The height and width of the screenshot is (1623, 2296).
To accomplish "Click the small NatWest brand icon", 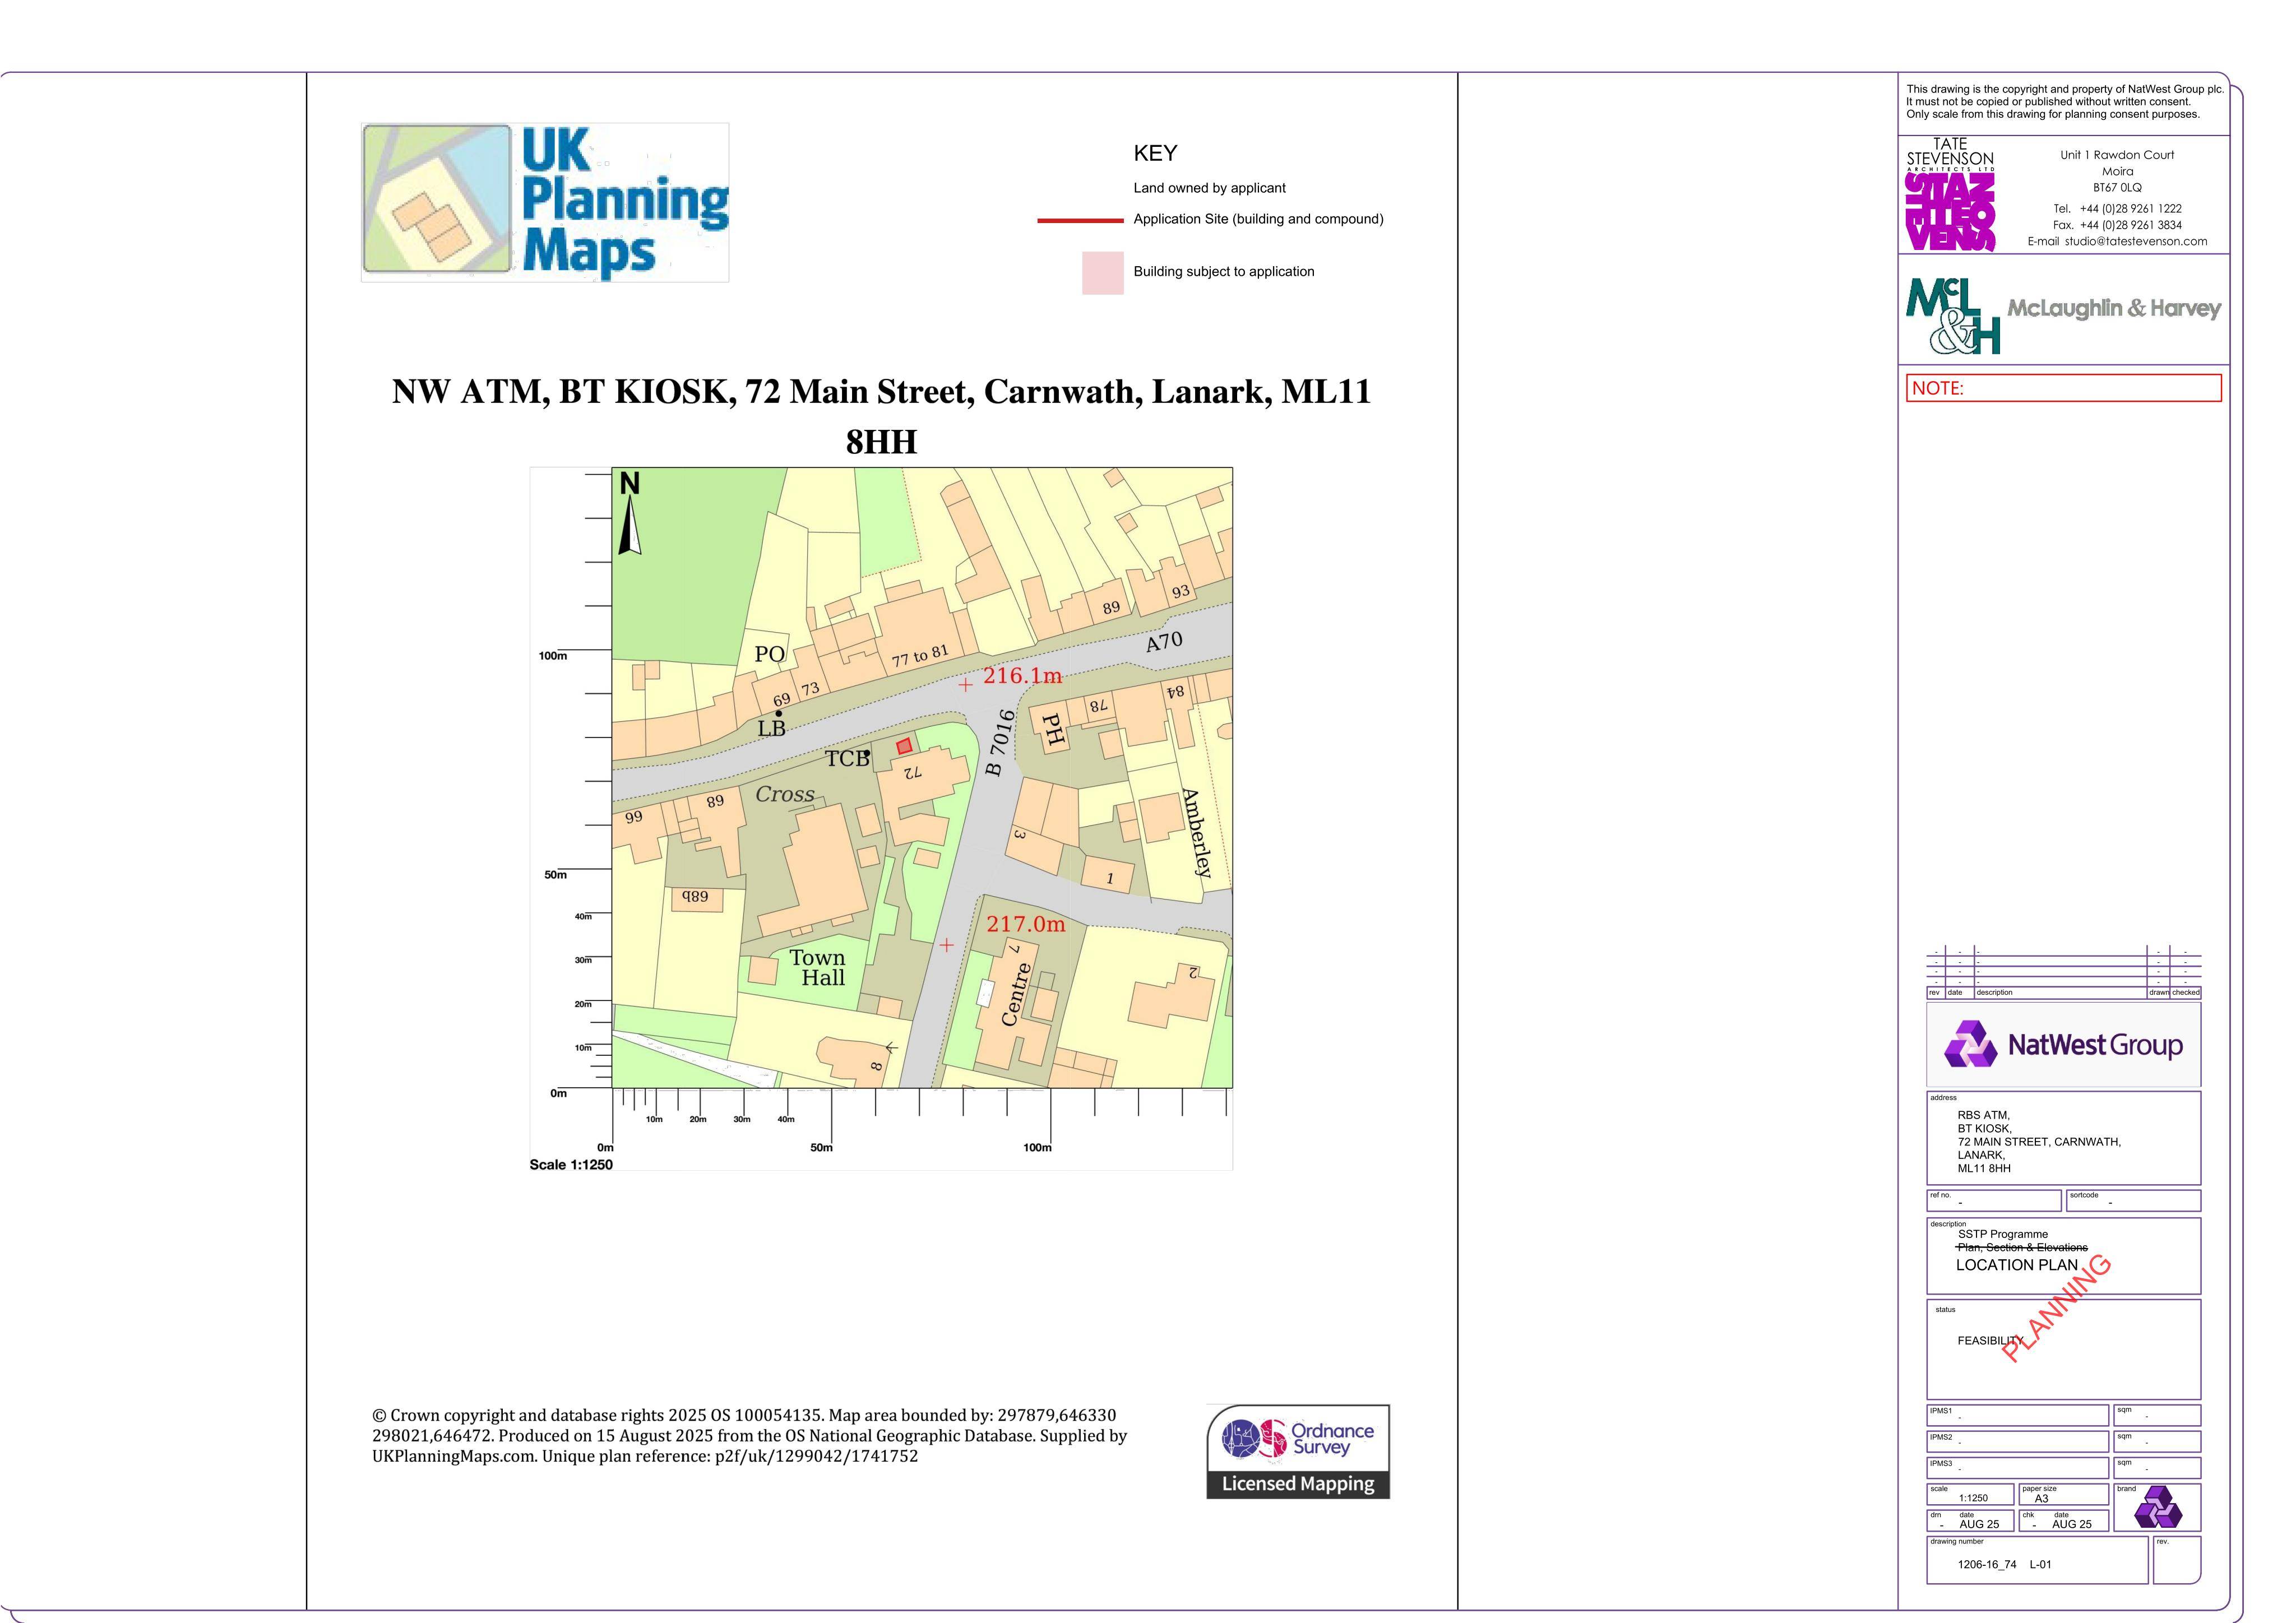I will [2158, 1508].
